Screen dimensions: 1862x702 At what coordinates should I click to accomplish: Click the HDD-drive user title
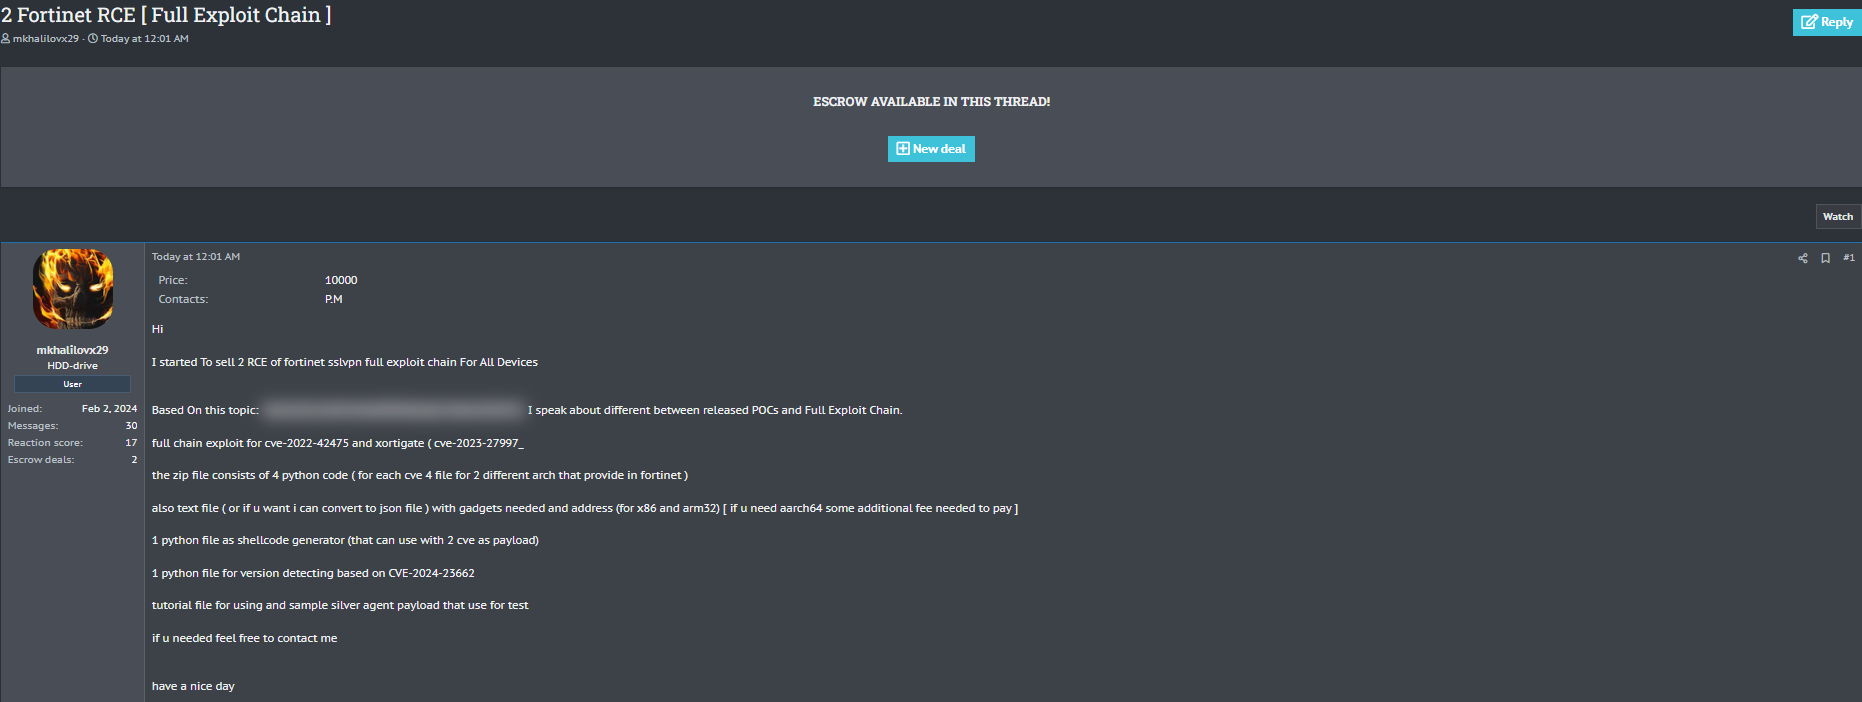[72, 366]
